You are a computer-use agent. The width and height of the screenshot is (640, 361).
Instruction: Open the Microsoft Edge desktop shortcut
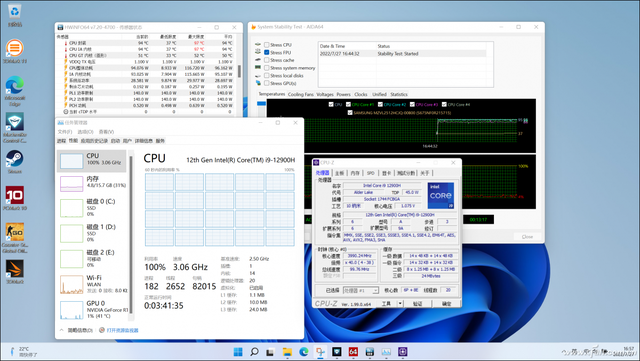pos(15,91)
